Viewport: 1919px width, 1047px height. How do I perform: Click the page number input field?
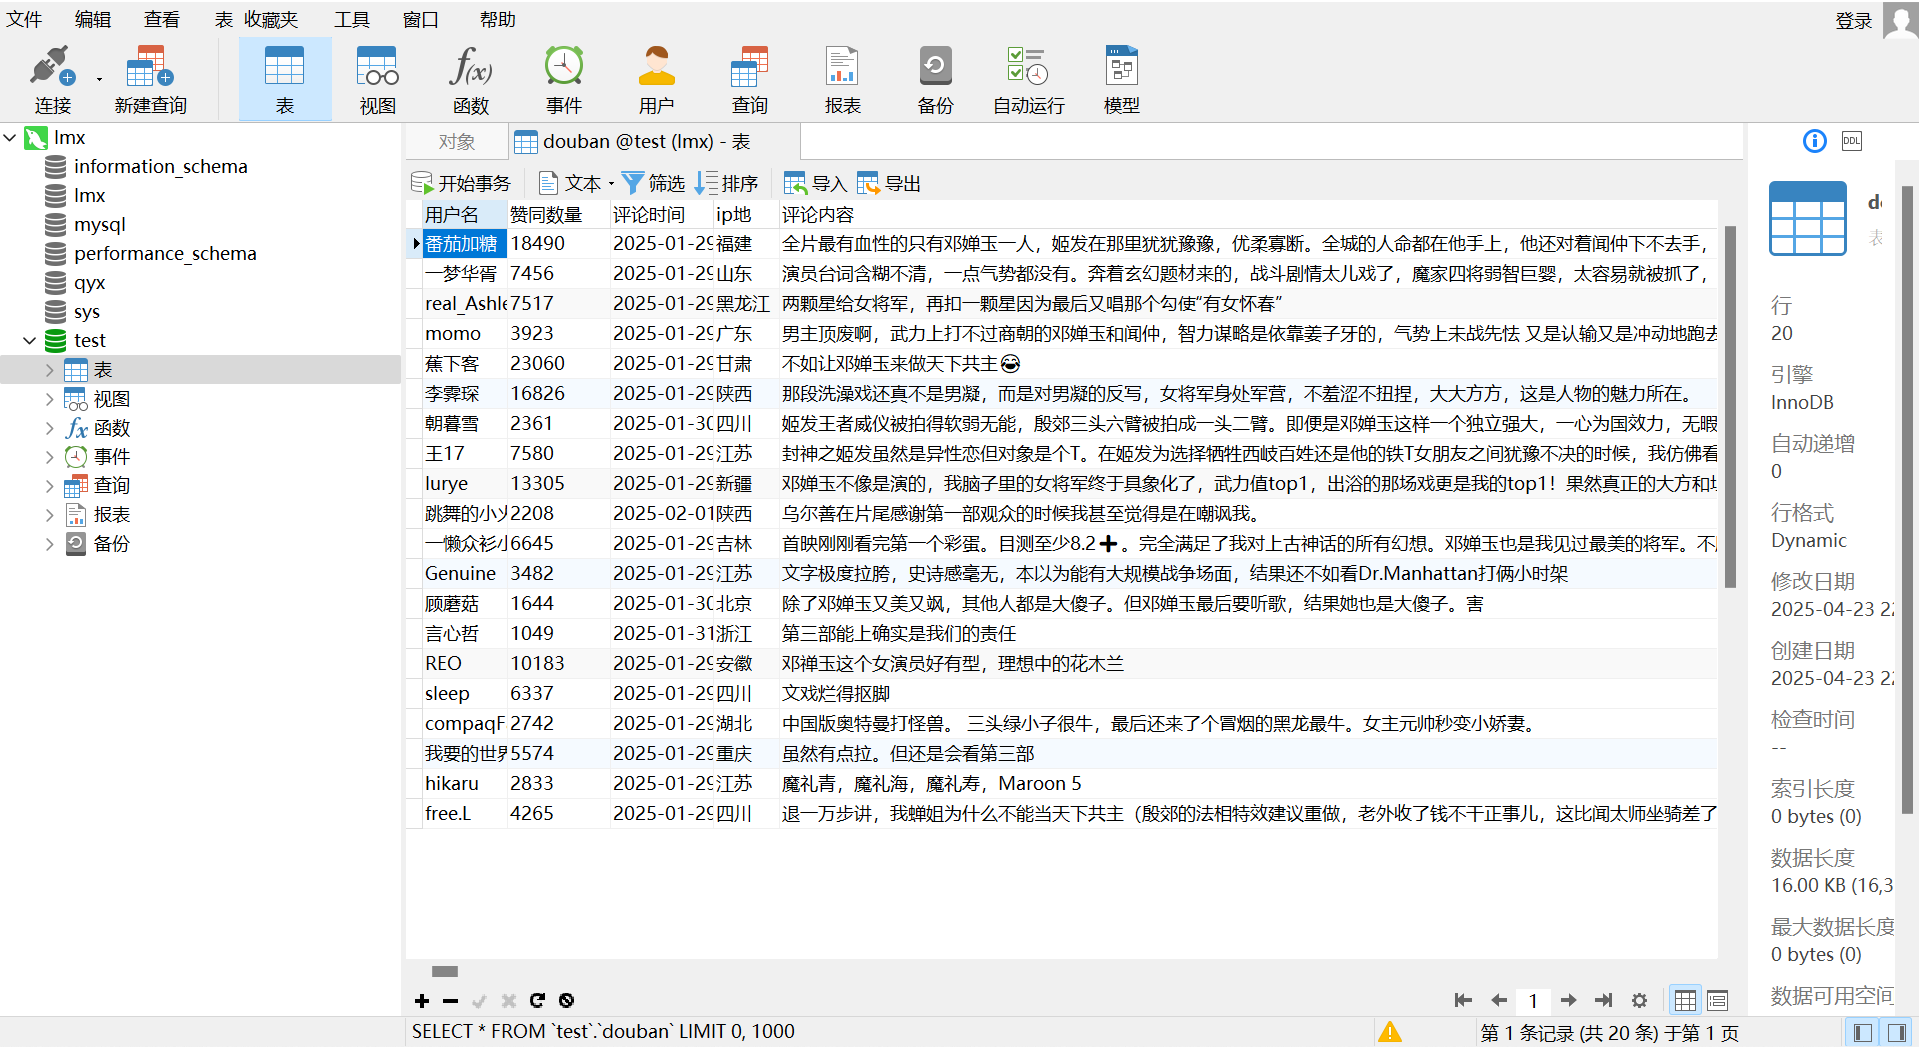[x=1532, y=1000]
